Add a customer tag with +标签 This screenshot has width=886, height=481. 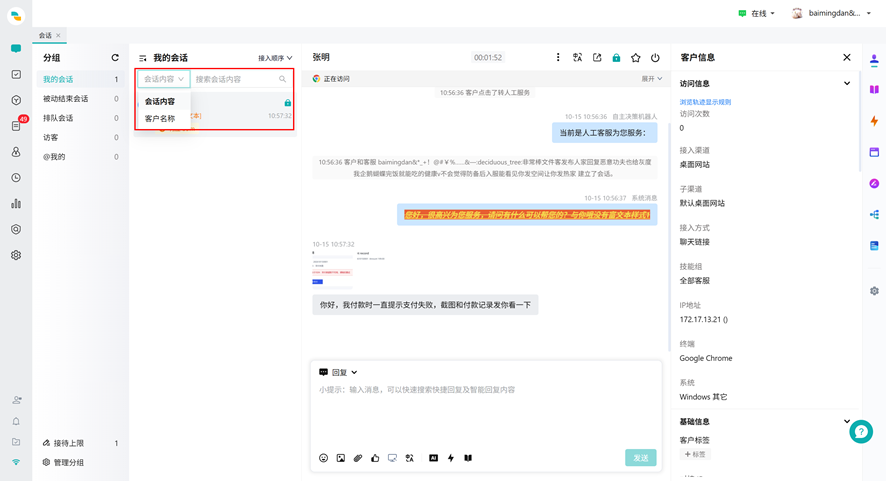[695, 454]
